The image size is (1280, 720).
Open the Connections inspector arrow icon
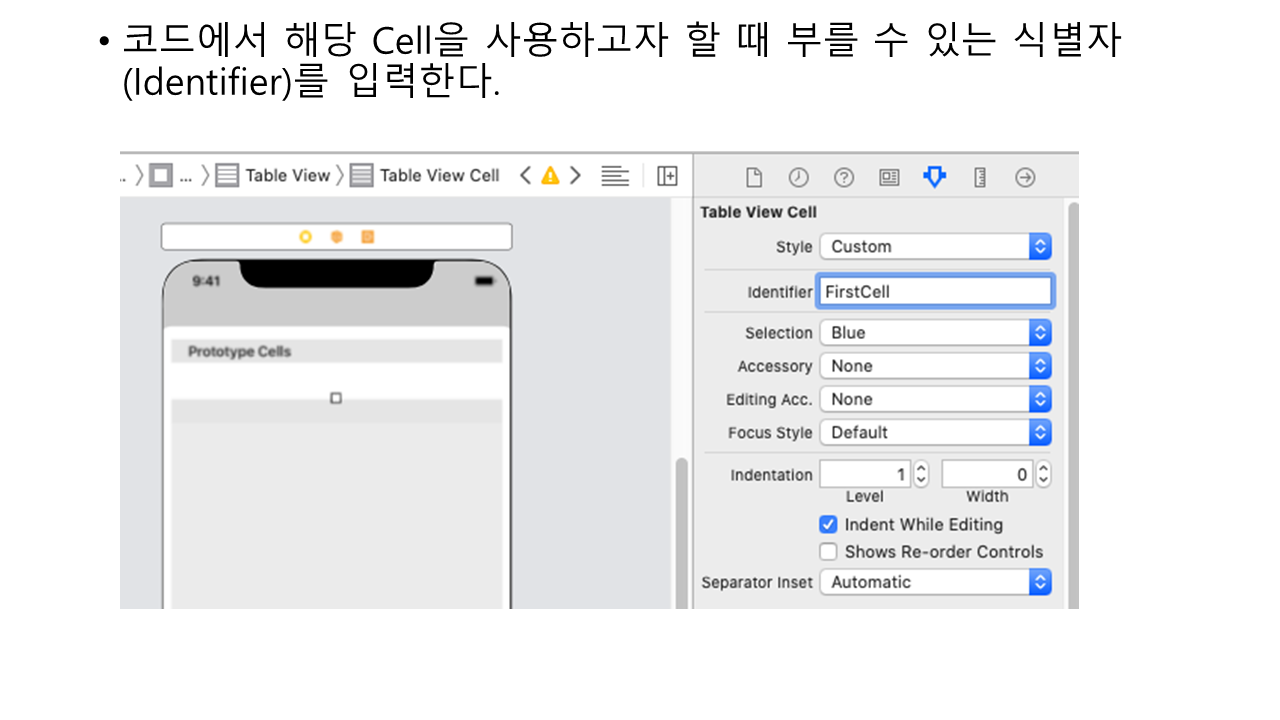click(x=1025, y=177)
